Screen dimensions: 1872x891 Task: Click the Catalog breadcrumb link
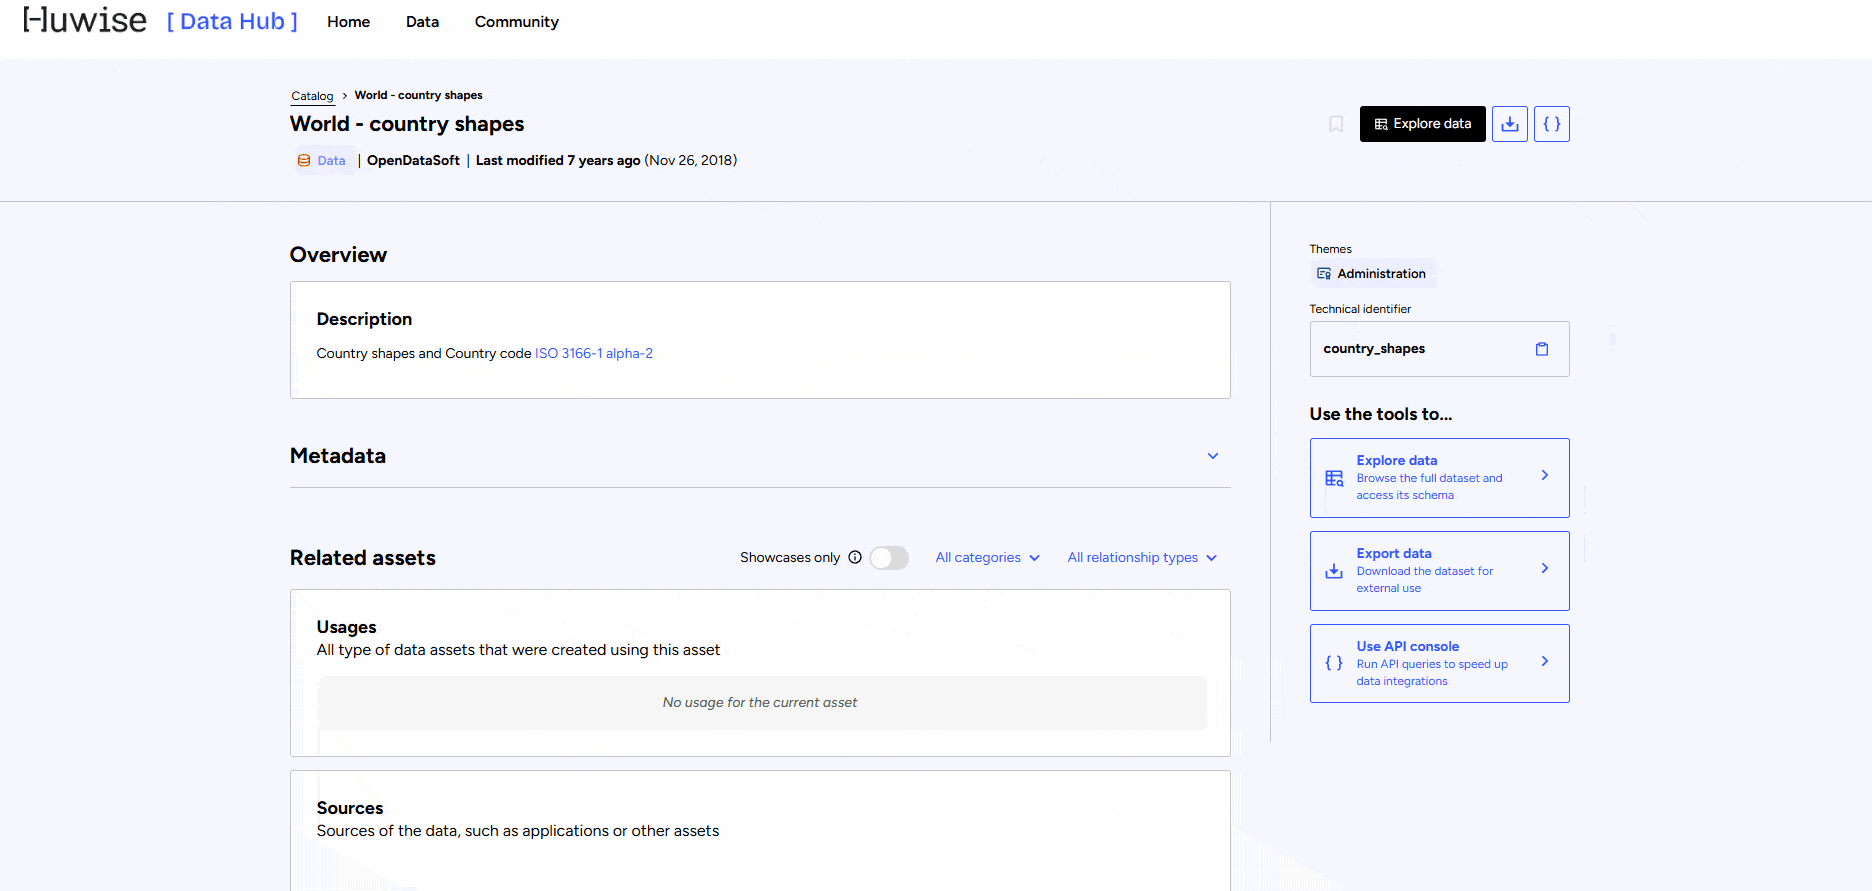pos(312,96)
